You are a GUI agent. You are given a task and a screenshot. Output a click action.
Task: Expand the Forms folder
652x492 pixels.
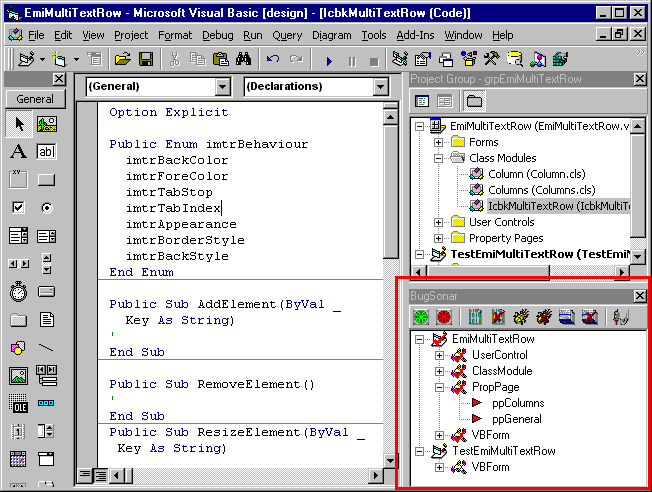tap(438, 142)
